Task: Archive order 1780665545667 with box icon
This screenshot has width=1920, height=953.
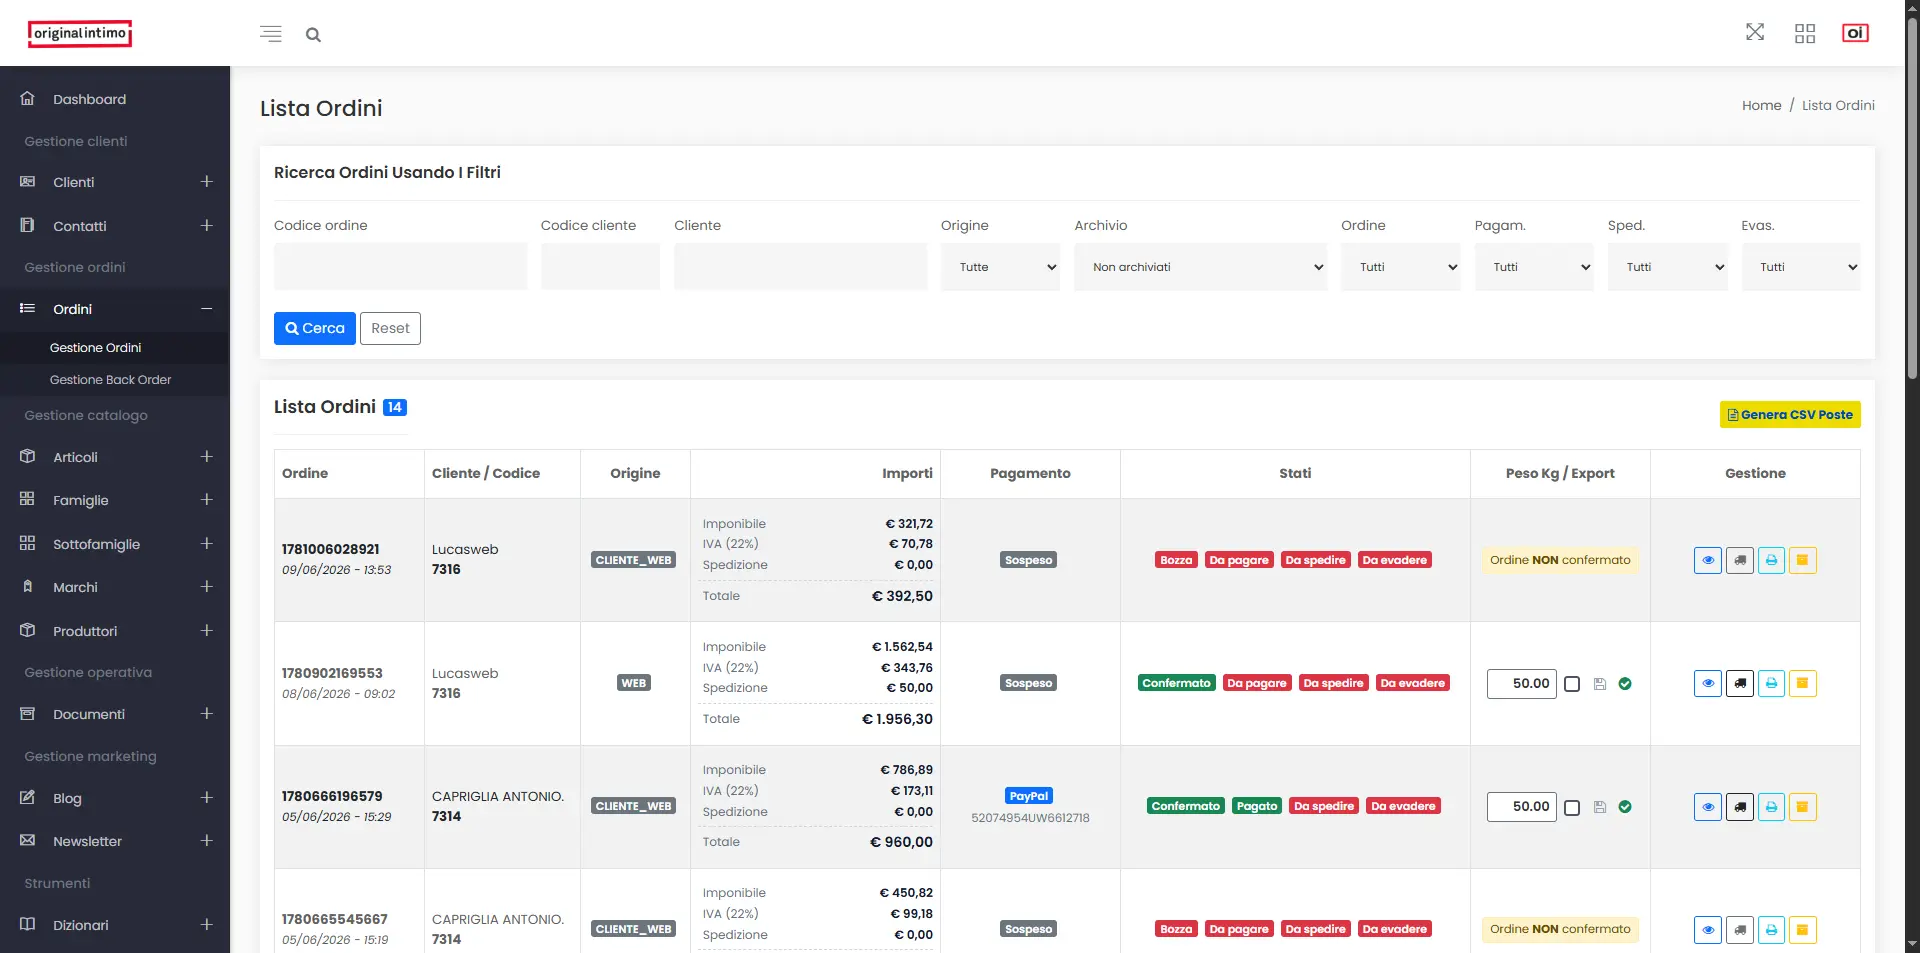Action: click(x=1803, y=930)
